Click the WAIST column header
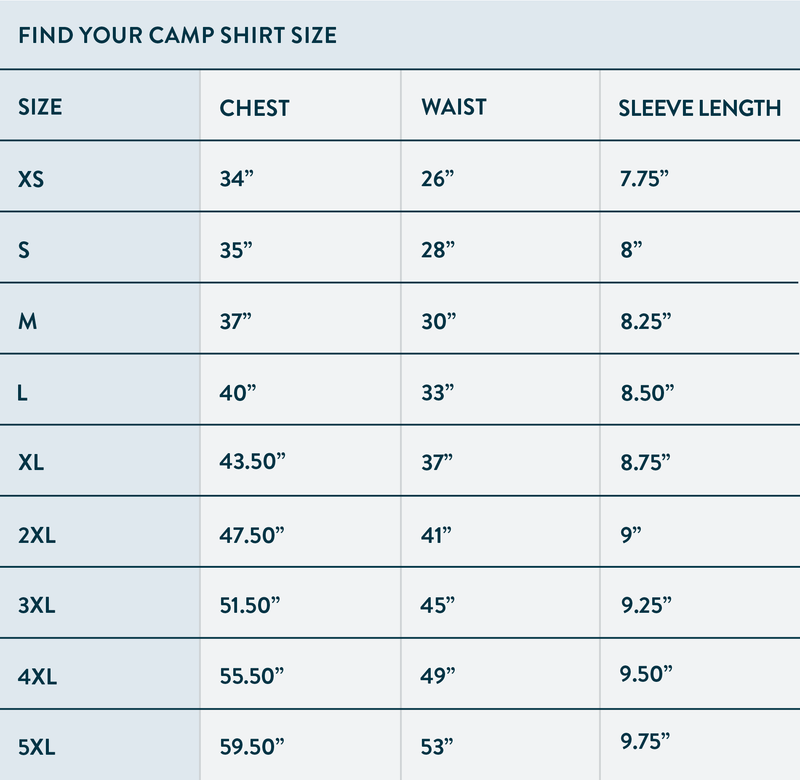 point(453,107)
